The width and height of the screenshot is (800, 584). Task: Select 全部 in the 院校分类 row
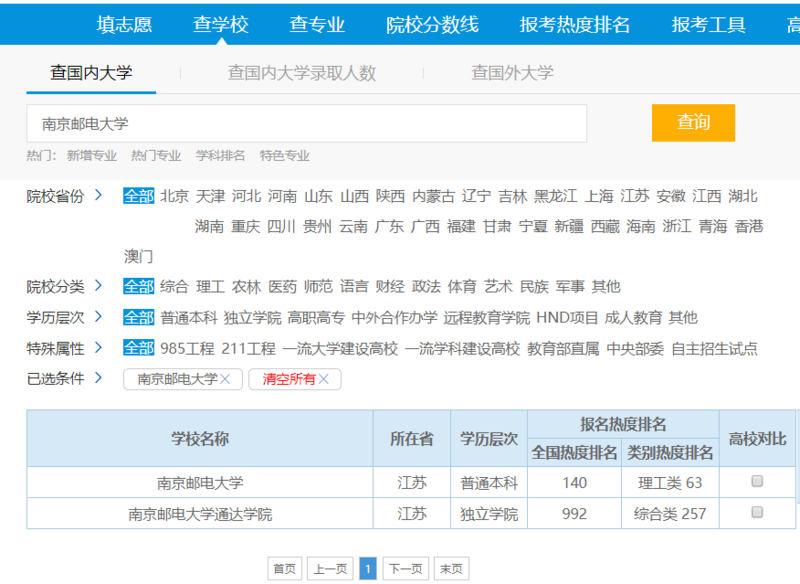138,287
